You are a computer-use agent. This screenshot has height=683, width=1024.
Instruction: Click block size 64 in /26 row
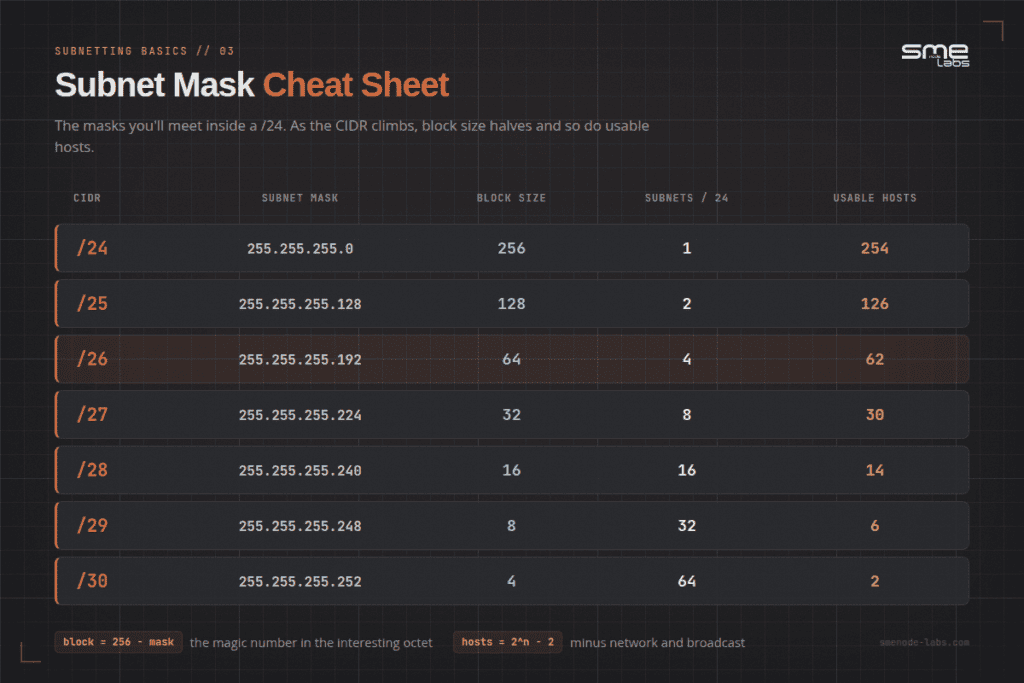[511, 359]
